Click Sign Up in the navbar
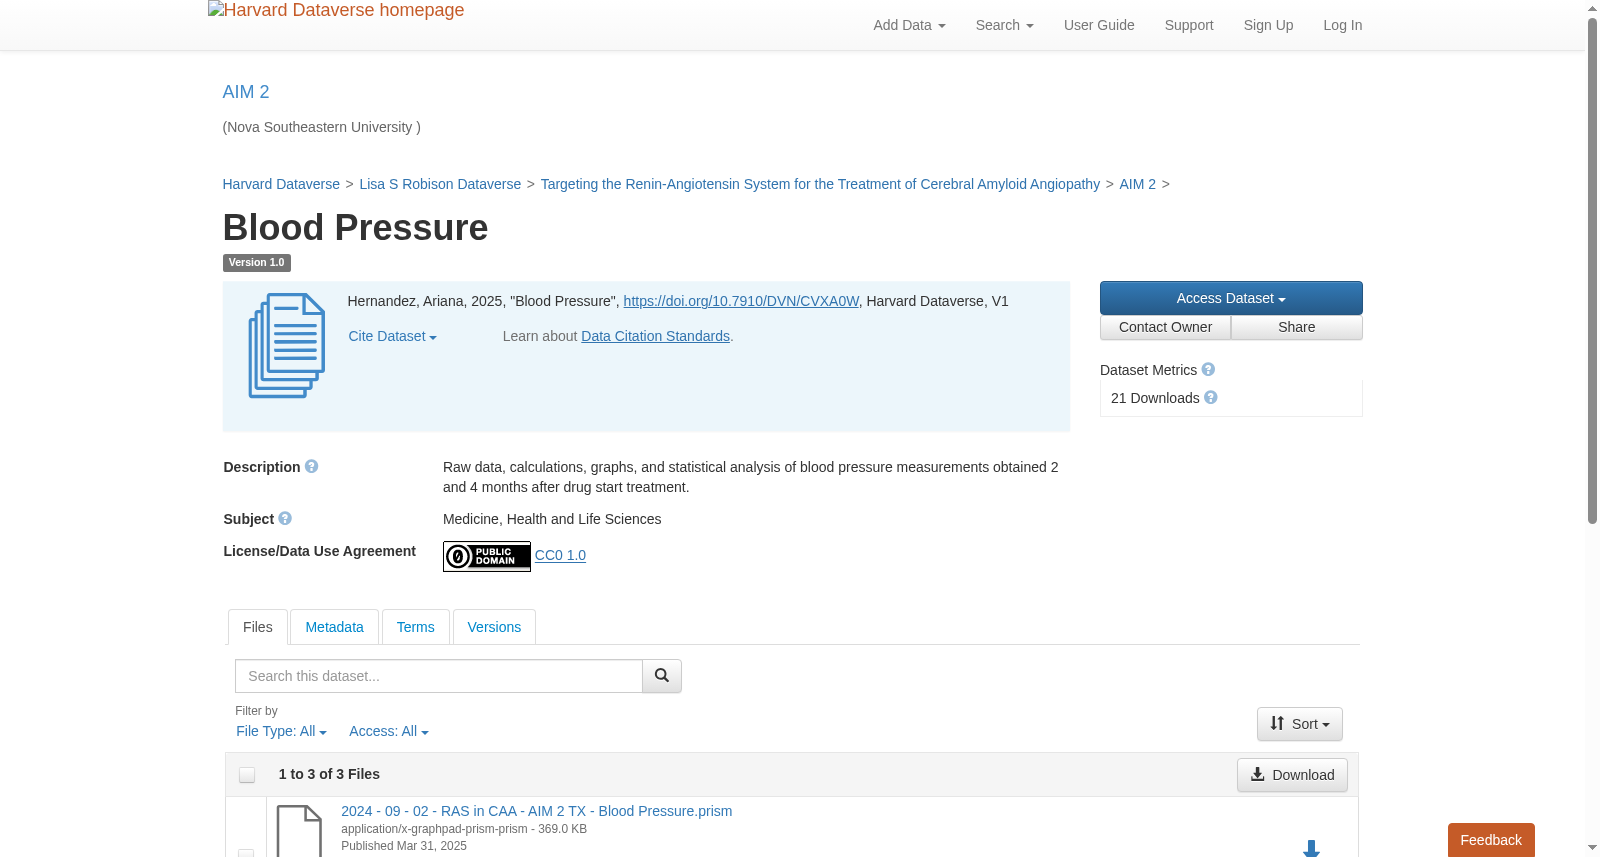This screenshot has height=857, width=1600. pyautogui.click(x=1269, y=25)
